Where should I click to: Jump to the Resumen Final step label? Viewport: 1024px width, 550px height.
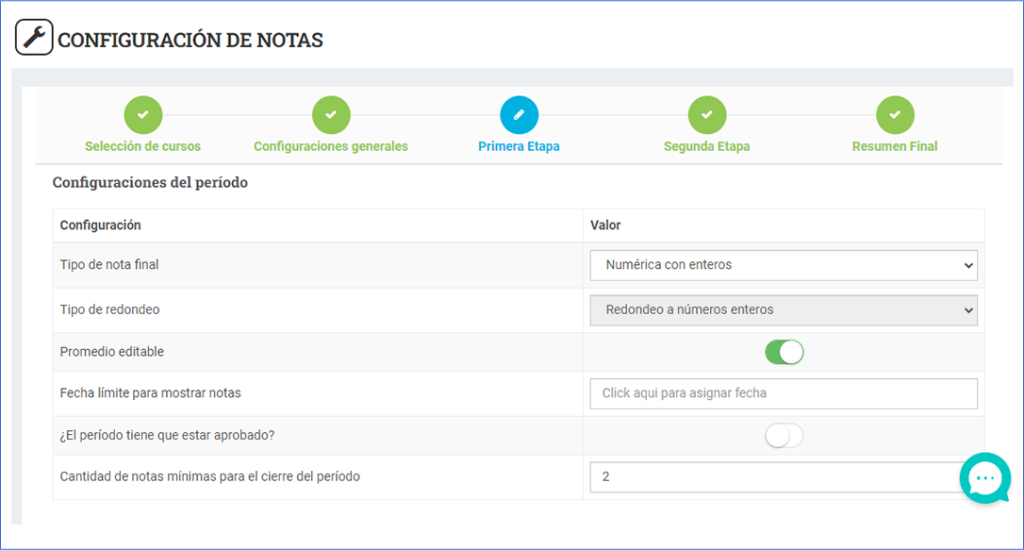pos(895,146)
